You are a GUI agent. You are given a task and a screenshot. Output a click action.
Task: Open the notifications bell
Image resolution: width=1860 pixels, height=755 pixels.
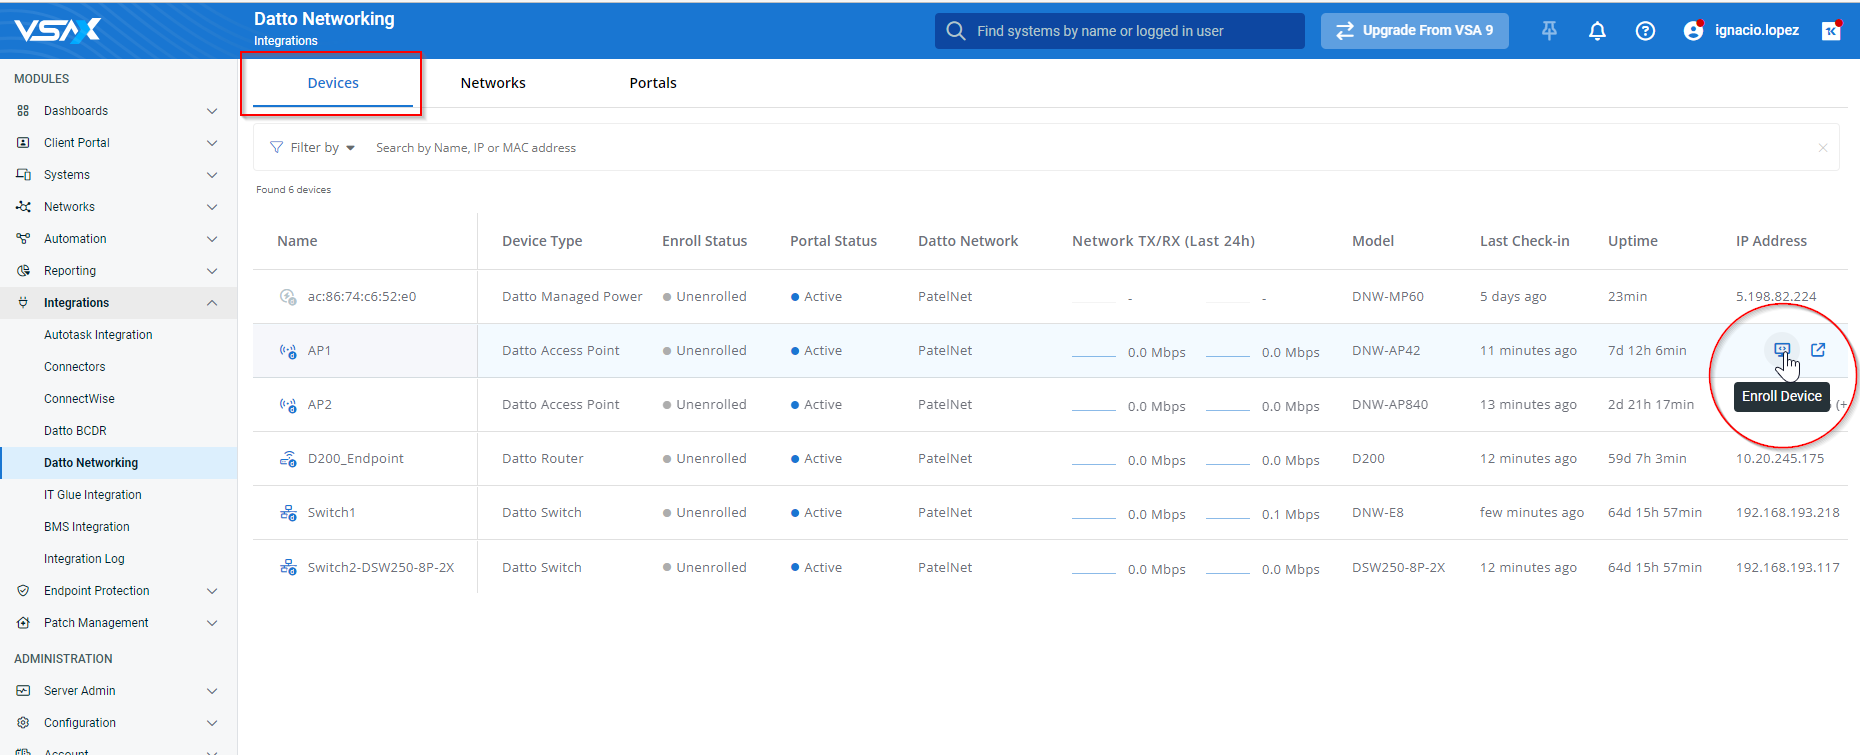coord(1597,31)
